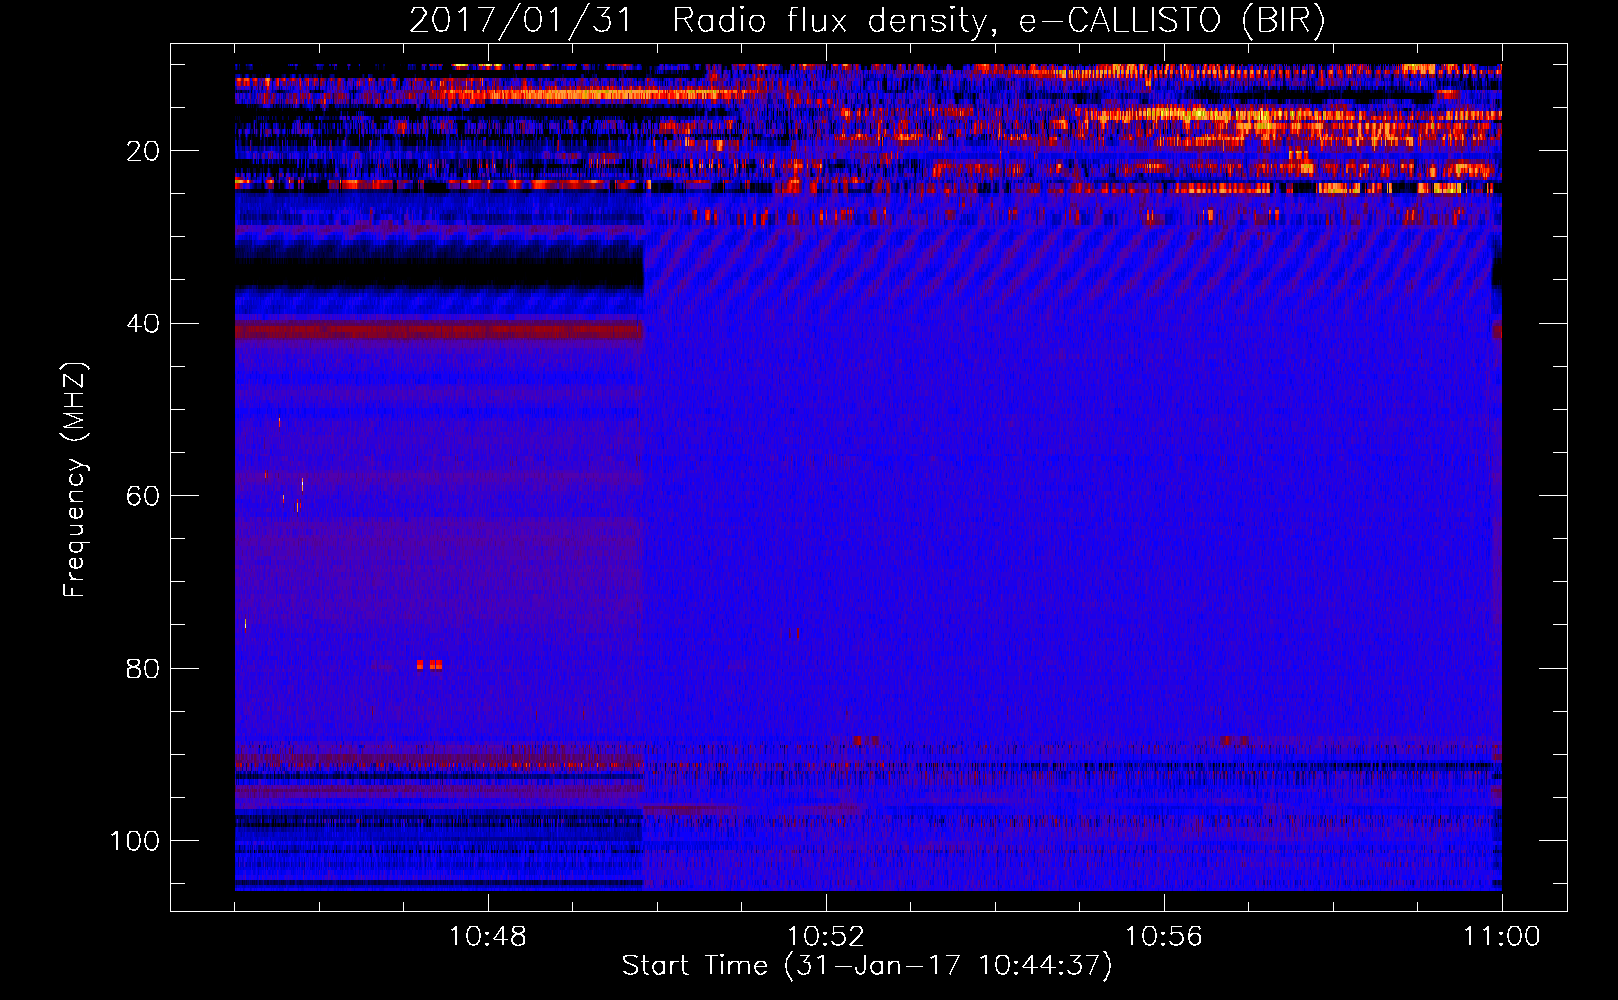This screenshot has height=1000, width=1618.
Task: Click the y-axis label 'Frequency (MHZ)'
Action: pos(75,480)
